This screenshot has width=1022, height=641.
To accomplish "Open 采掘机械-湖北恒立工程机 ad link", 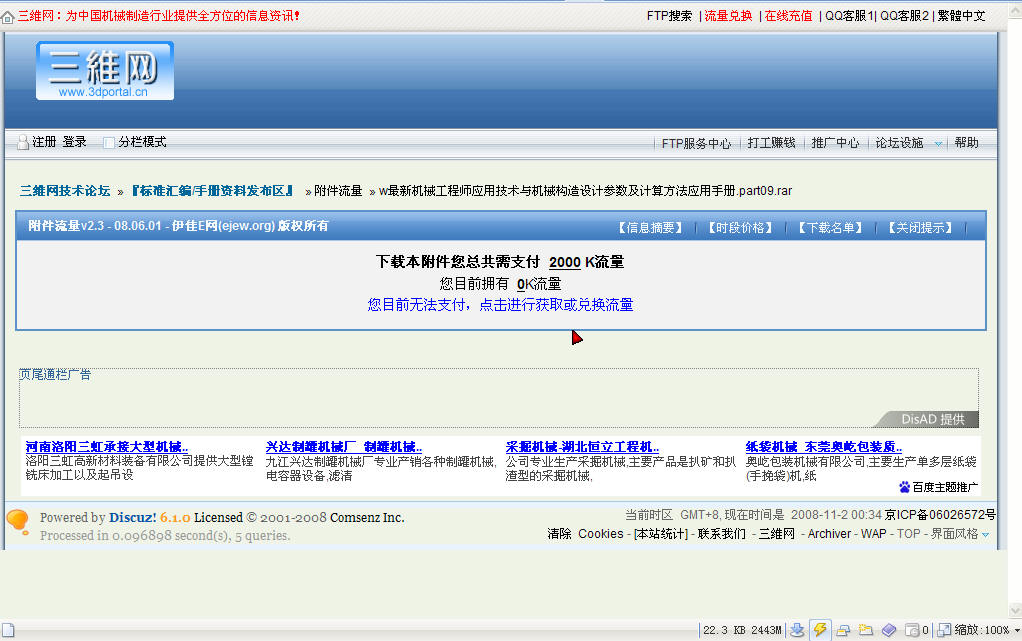I will click(x=582, y=447).
